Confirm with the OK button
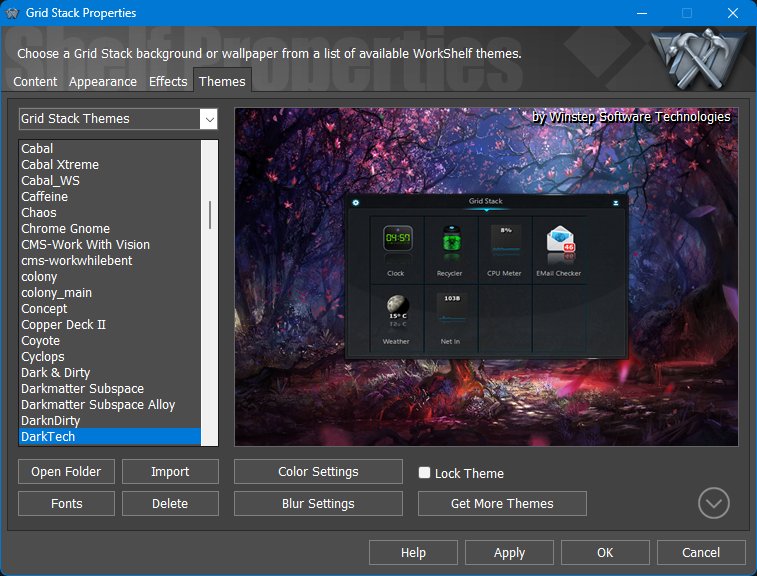The height and width of the screenshot is (576, 757). pos(605,552)
